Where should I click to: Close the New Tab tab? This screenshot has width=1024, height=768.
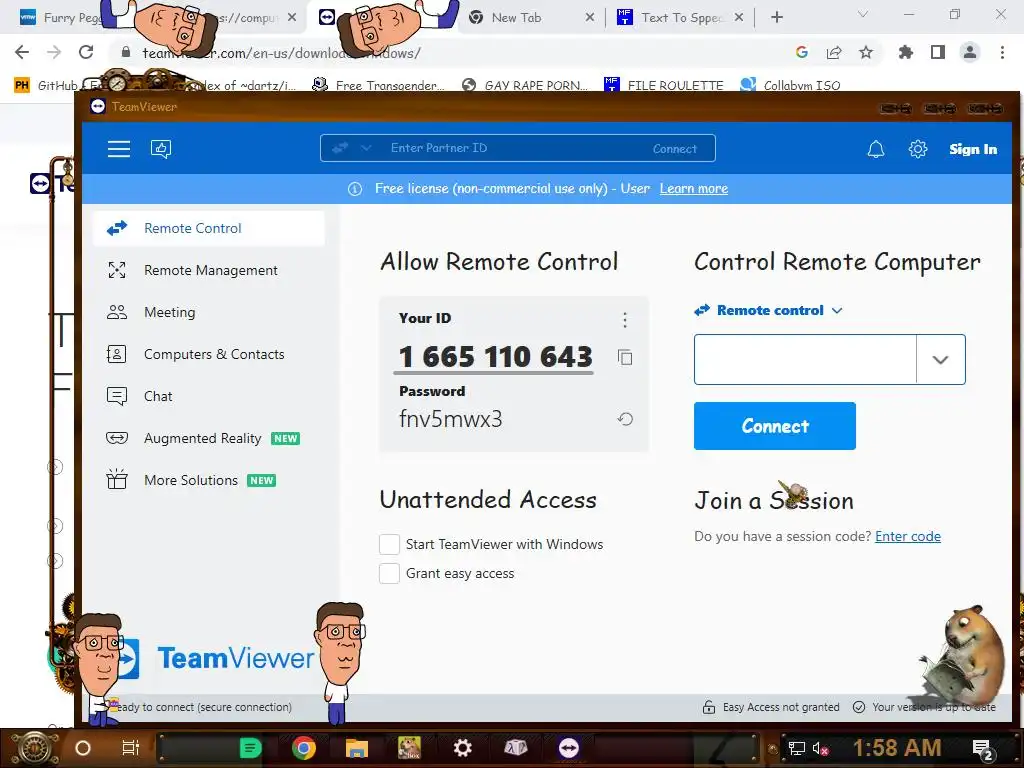[x=590, y=18]
